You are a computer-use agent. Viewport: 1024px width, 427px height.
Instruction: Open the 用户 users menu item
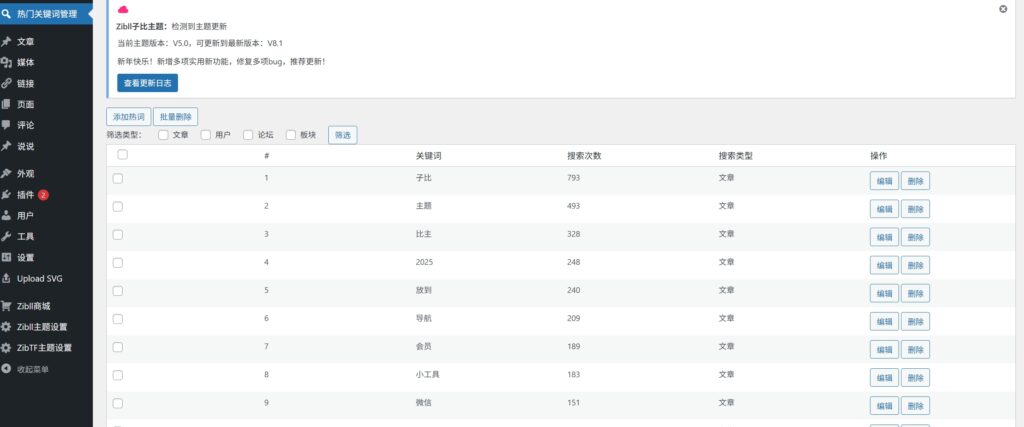click(25, 215)
